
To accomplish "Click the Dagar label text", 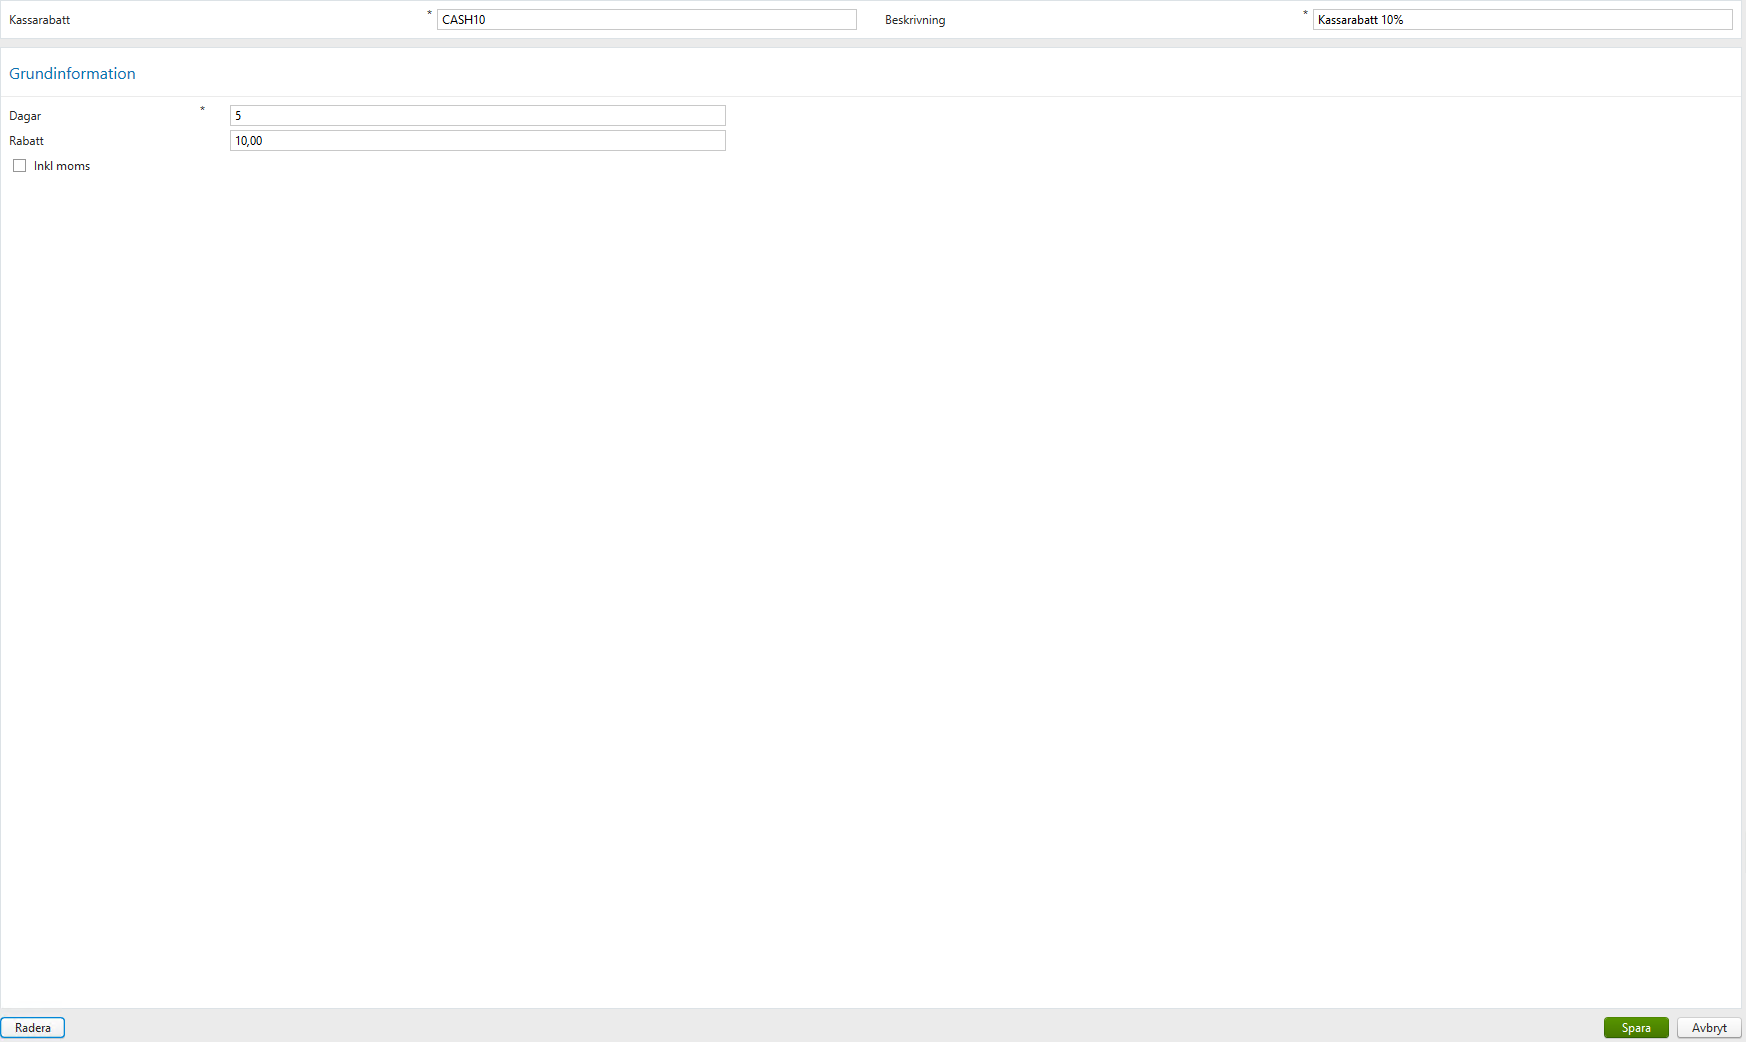I will point(24,115).
